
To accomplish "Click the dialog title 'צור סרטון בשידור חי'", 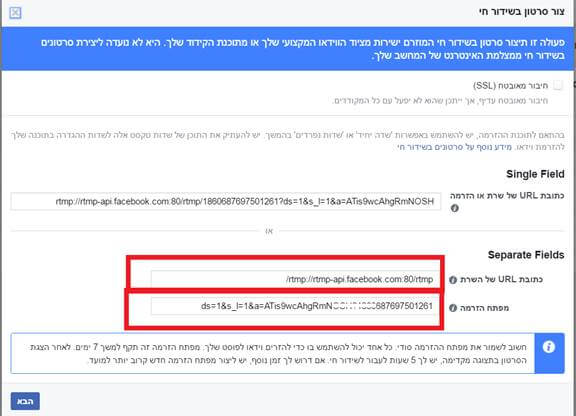I will pyautogui.click(x=522, y=12).
